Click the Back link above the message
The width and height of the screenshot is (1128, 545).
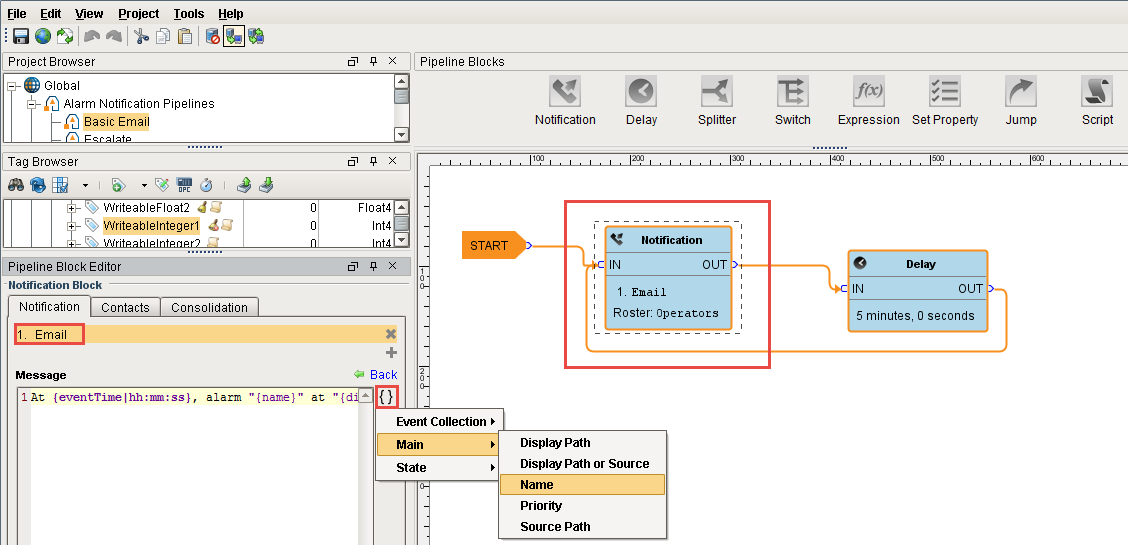383,375
